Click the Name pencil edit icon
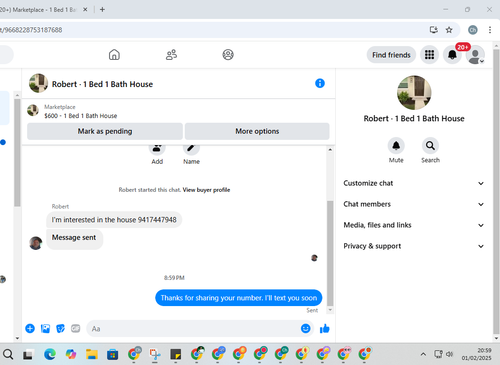 pyautogui.click(x=191, y=149)
